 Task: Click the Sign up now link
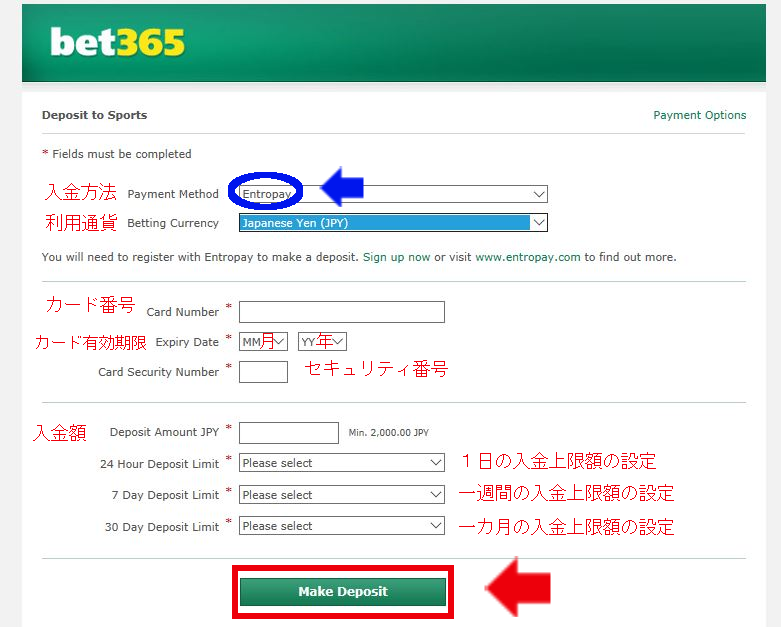click(396, 257)
